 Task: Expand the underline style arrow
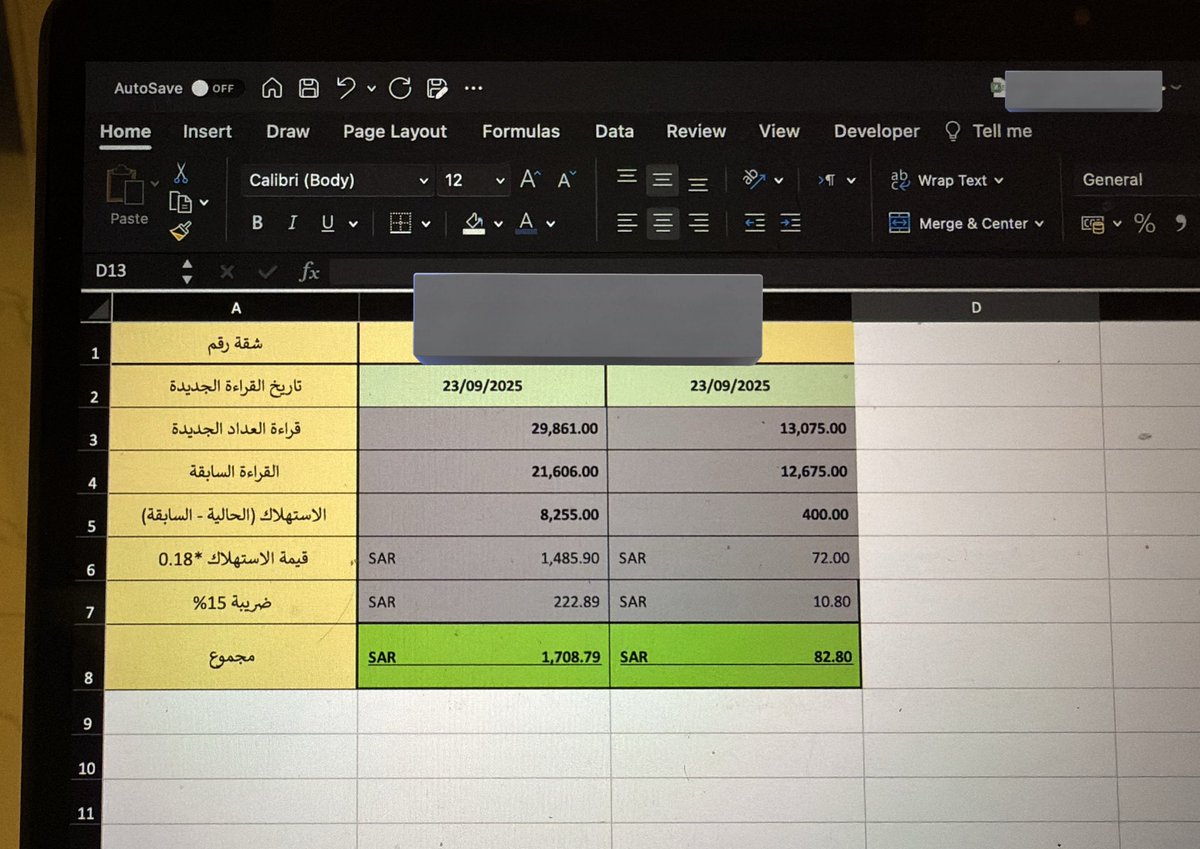click(x=352, y=224)
